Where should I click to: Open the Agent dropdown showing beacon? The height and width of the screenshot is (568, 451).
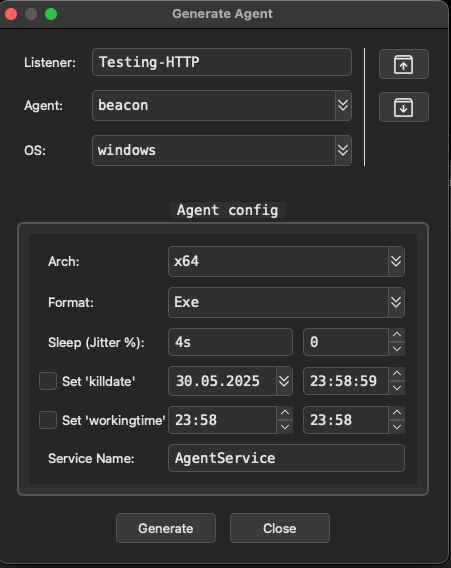pyautogui.click(x=222, y=105)
